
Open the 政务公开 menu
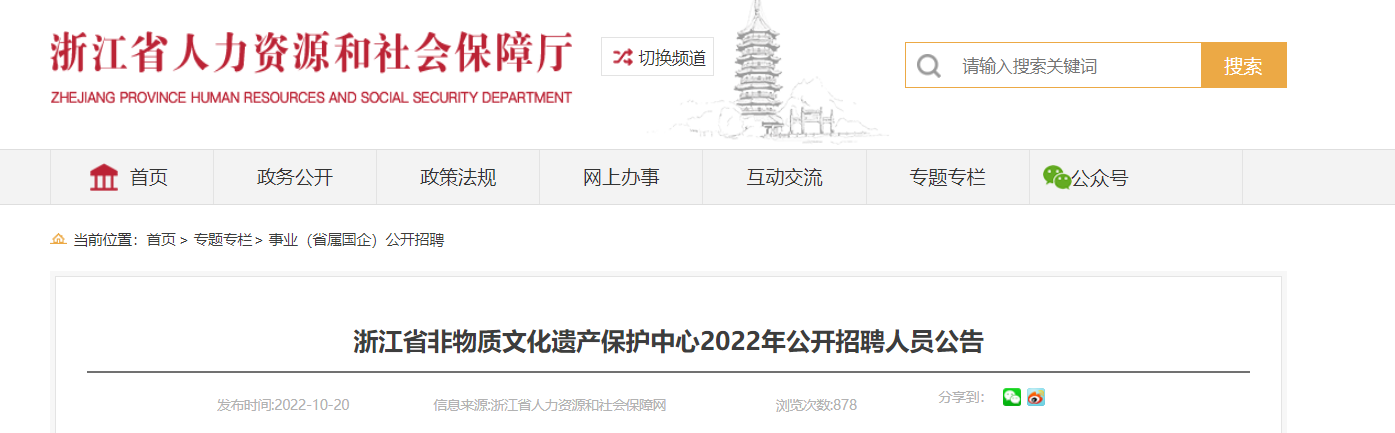click(x=295, y=178)
